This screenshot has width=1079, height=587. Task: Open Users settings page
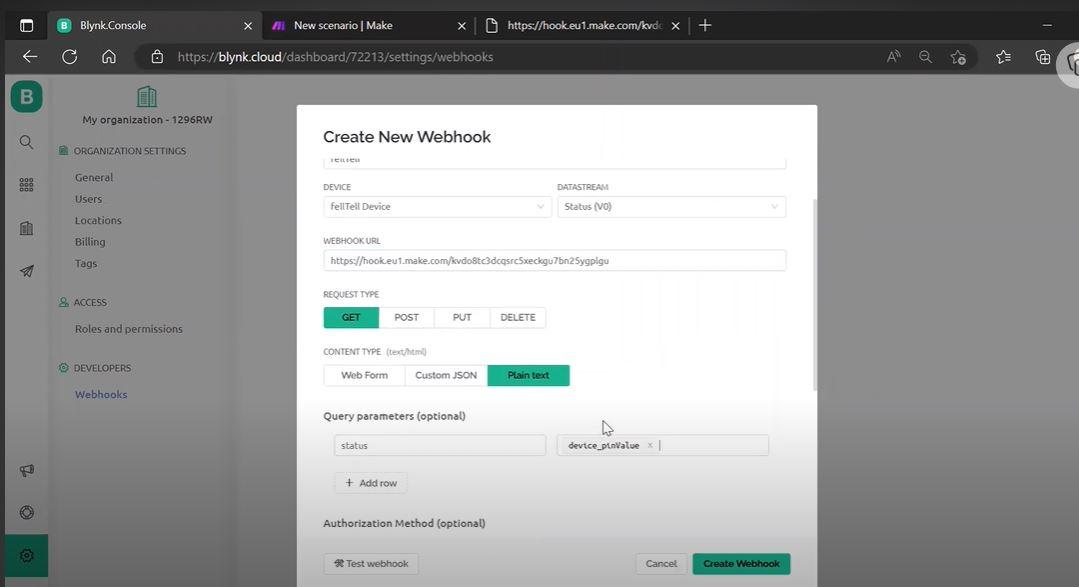coord(88,198)
